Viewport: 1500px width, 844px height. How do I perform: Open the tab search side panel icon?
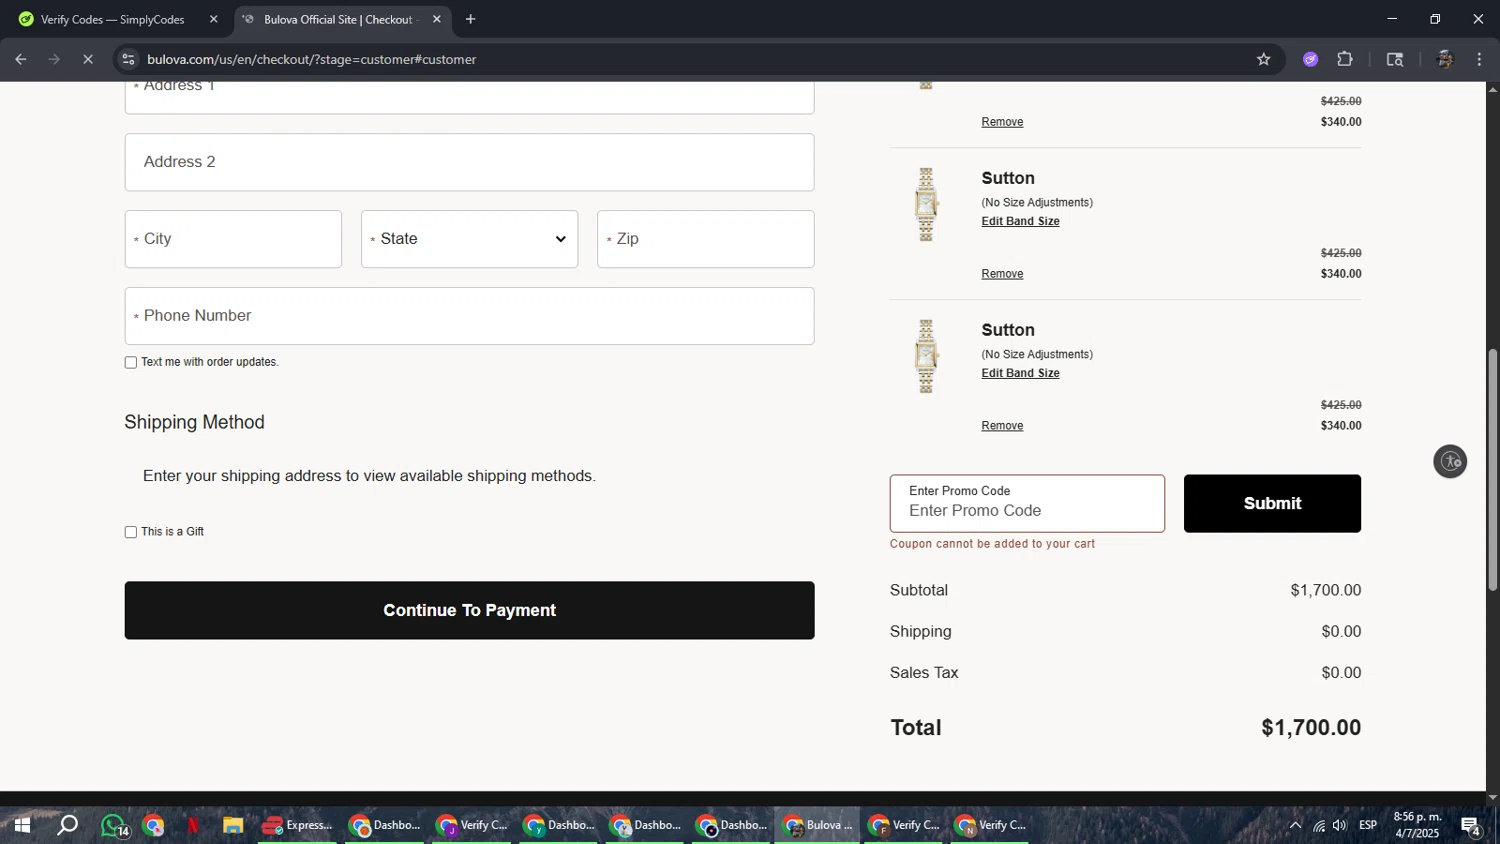click(1395, 59)
